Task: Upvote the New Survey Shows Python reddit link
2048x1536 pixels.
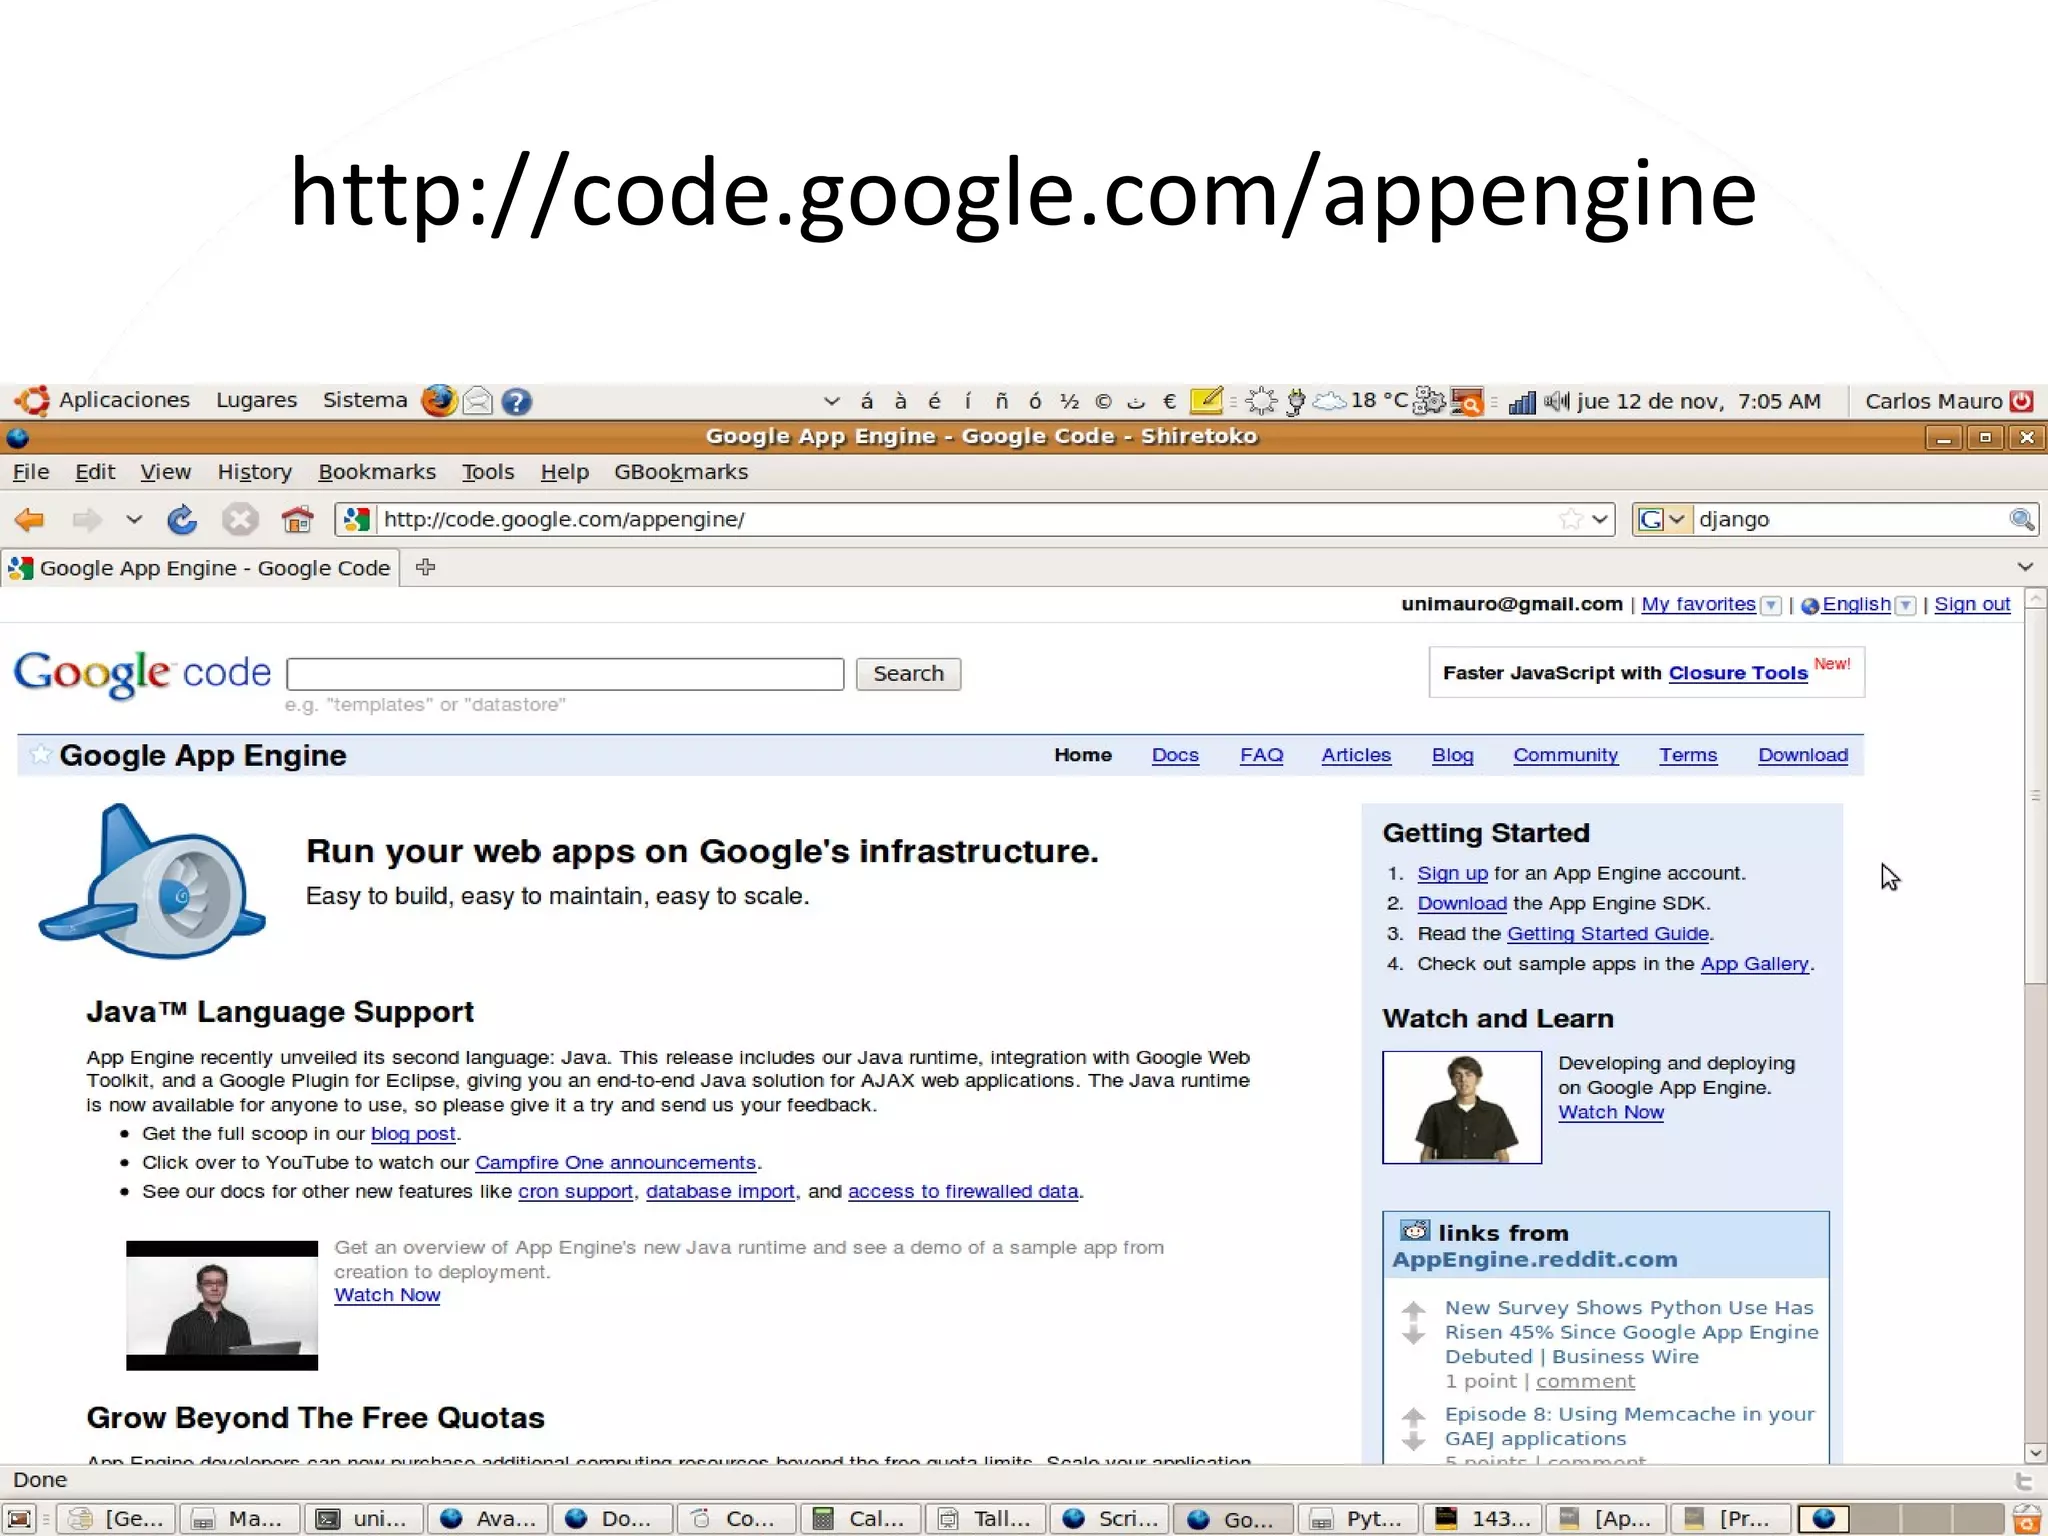Action: click(1413, 1309)
